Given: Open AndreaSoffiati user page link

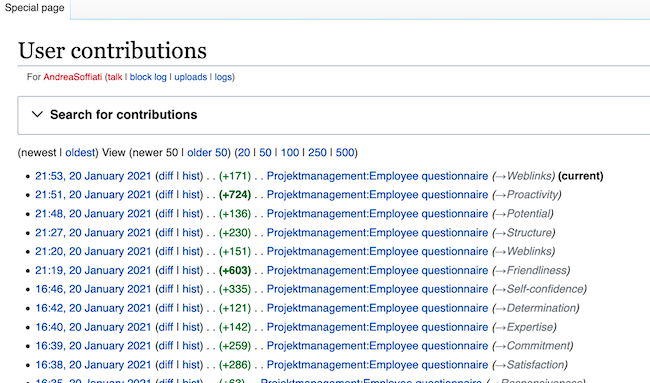Looking at the screenshot, I should tap(73, 77).
